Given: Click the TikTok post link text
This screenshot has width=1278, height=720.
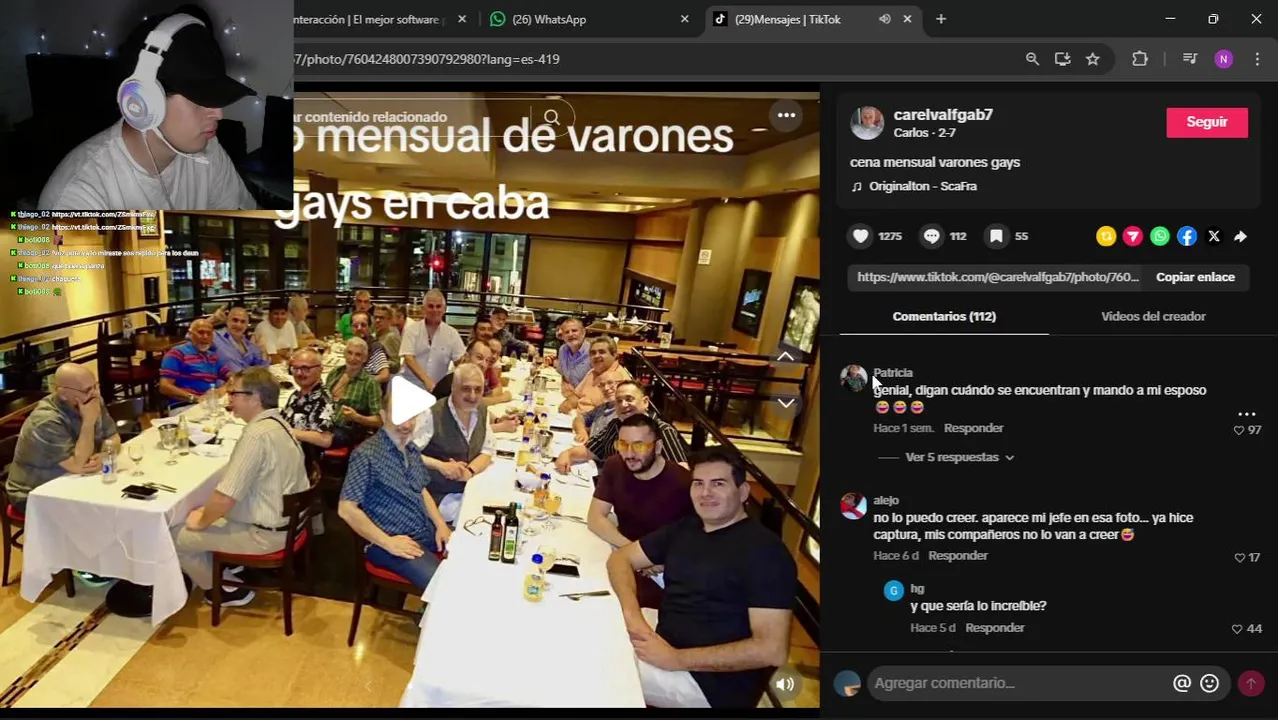Looking at the screenshot, I should point(998,277).
